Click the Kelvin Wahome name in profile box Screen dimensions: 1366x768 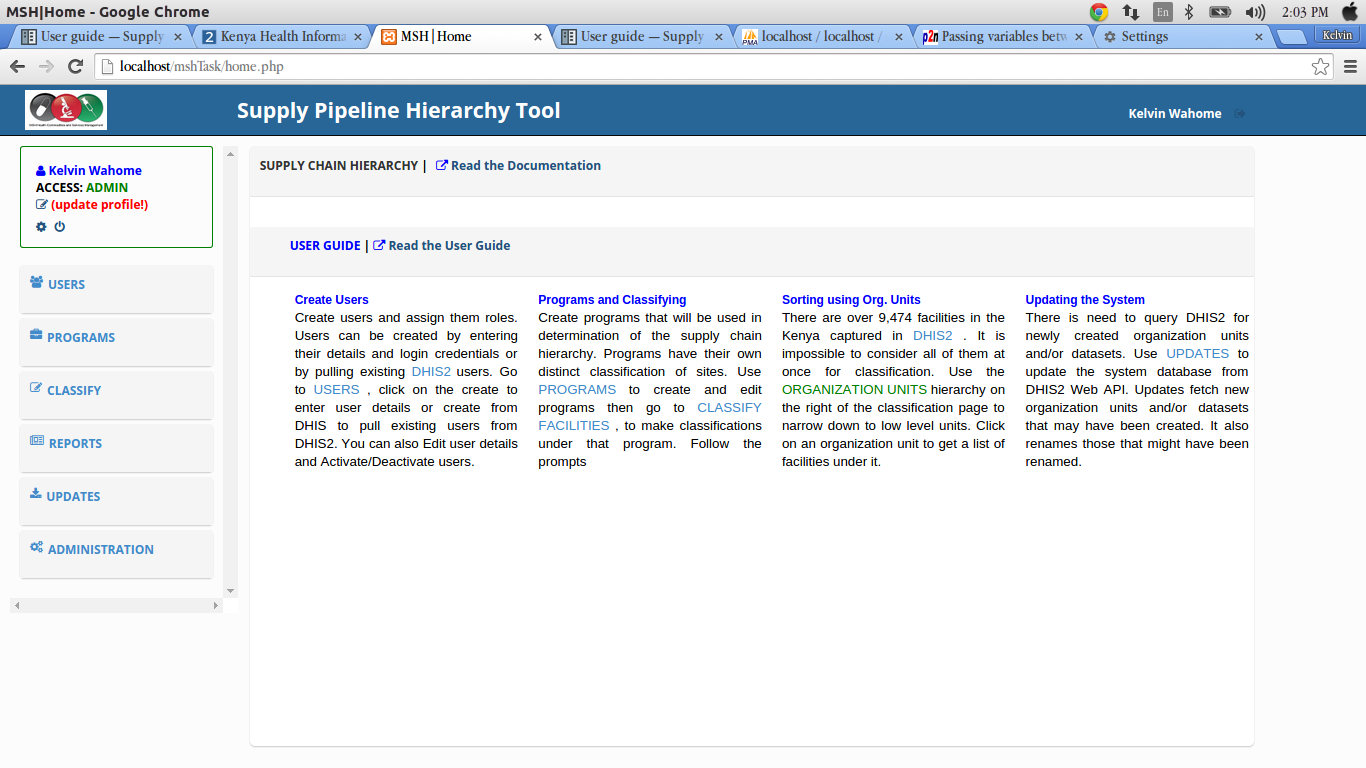[x=95, y=171]
